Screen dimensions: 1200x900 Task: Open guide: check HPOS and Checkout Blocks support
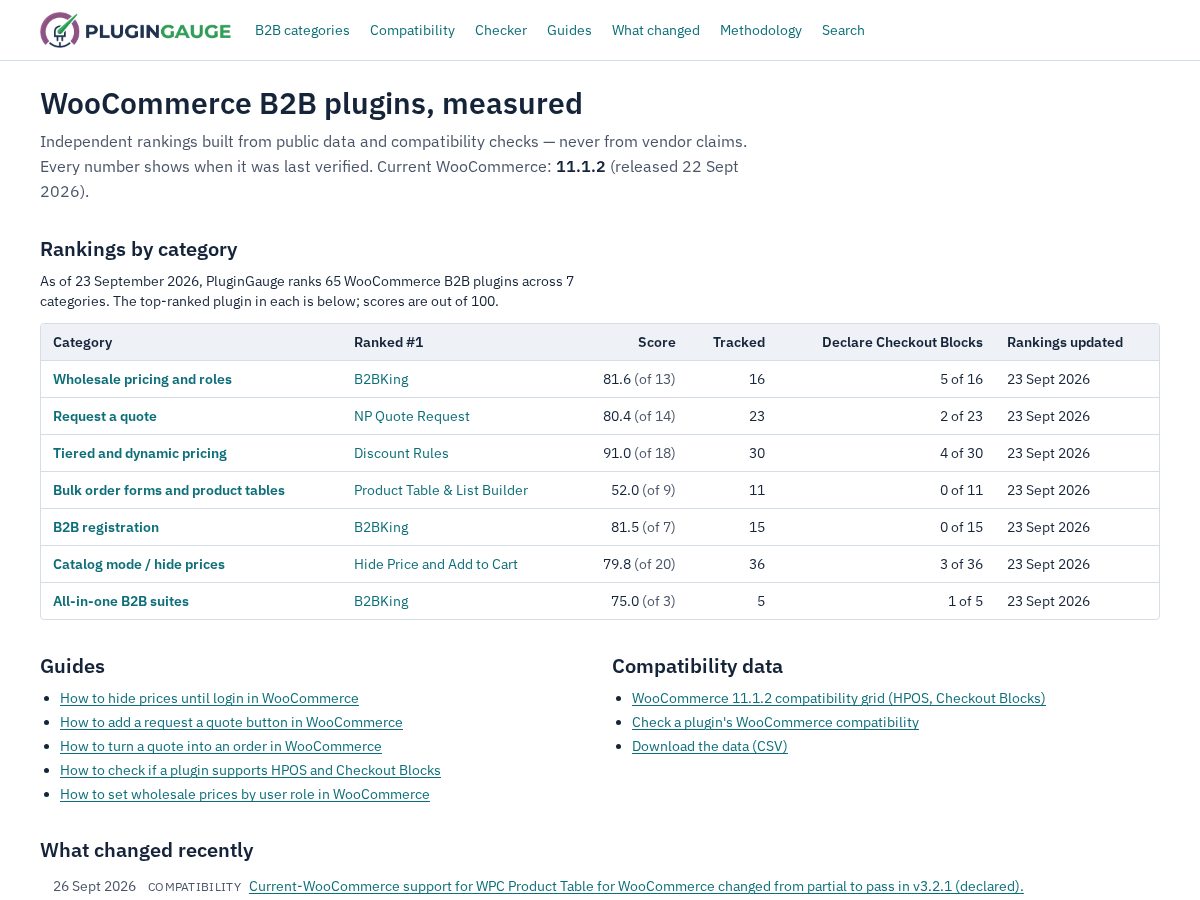point(250,770)
